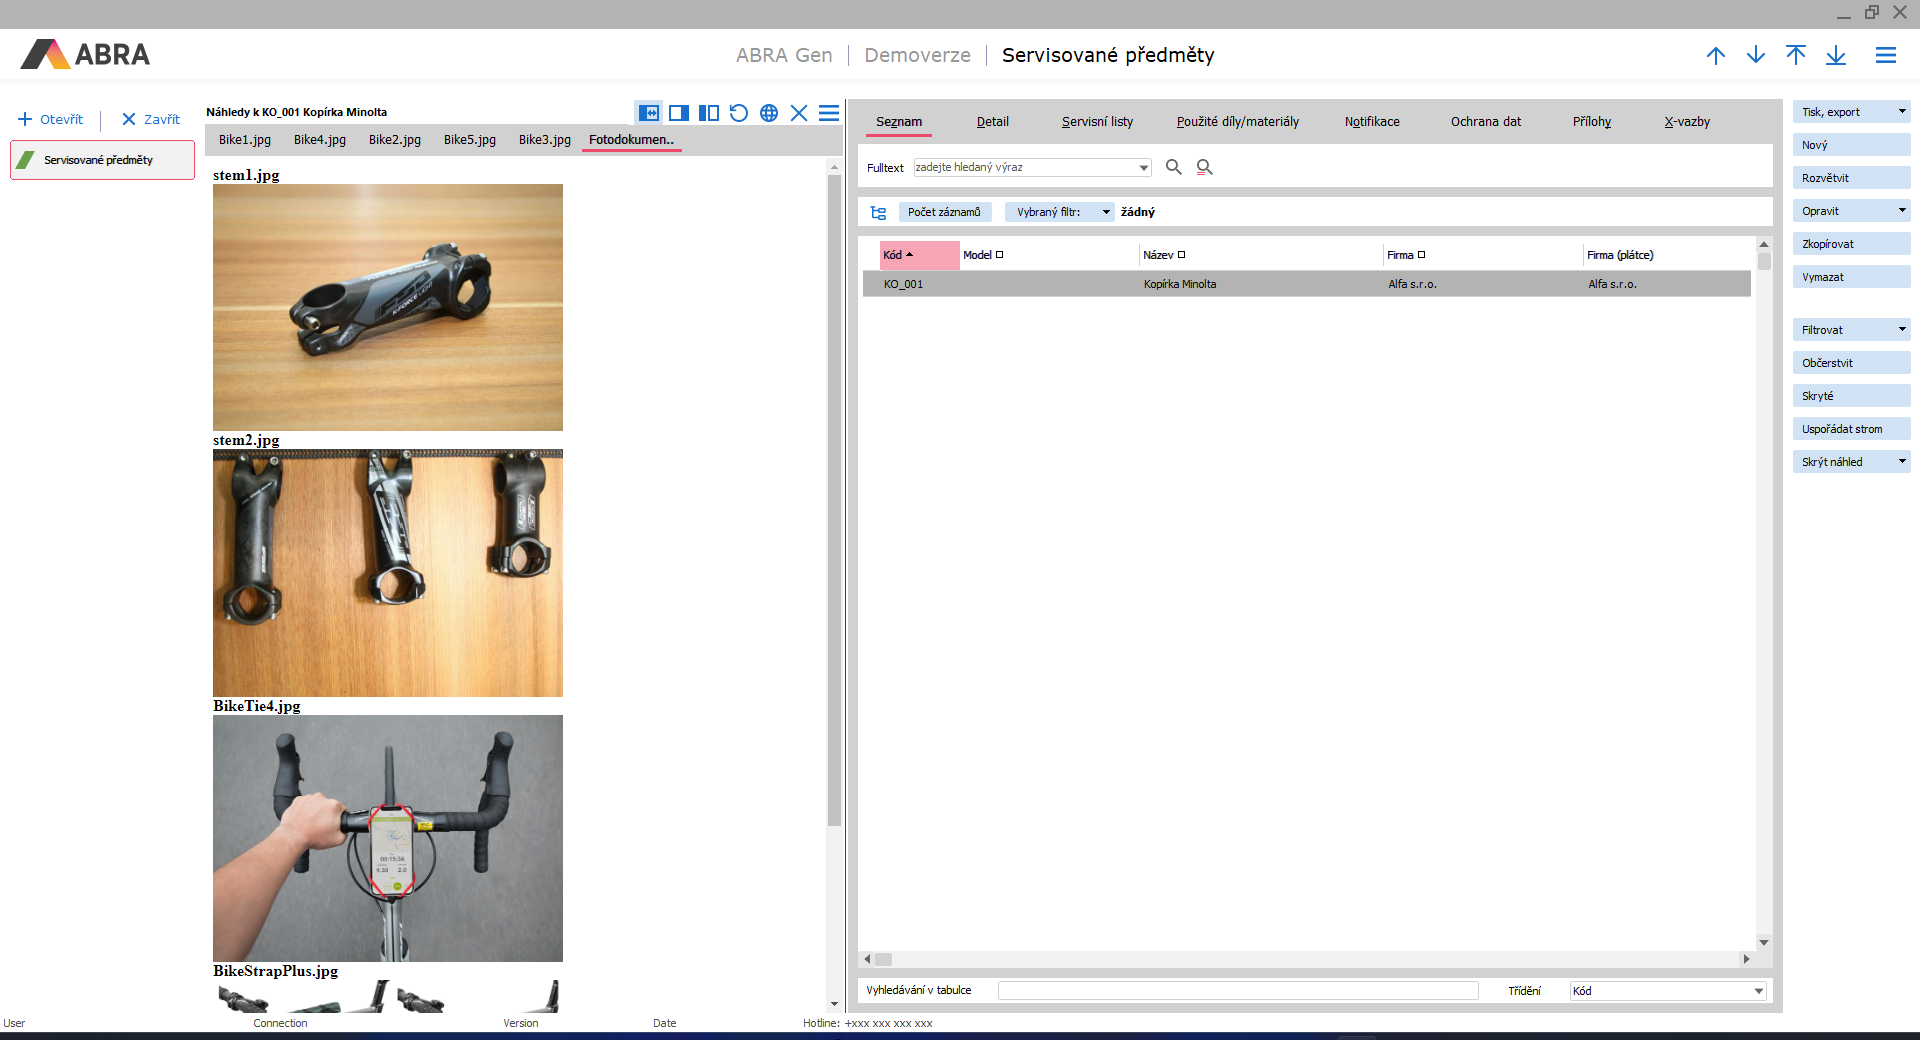Viewport: 1920px width, 1040px height.
Task: Switch to the Servisní listy tab
Action: 1097,122
